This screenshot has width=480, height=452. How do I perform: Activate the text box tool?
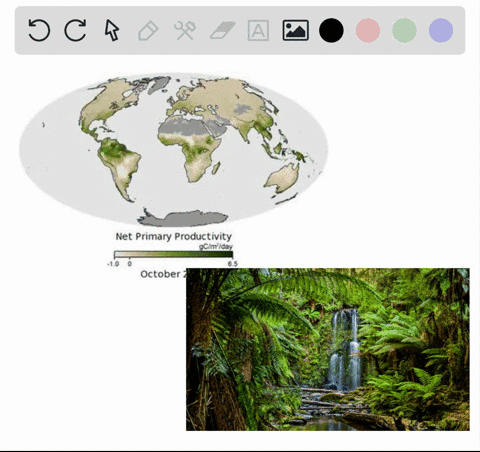tap(258, 30)
